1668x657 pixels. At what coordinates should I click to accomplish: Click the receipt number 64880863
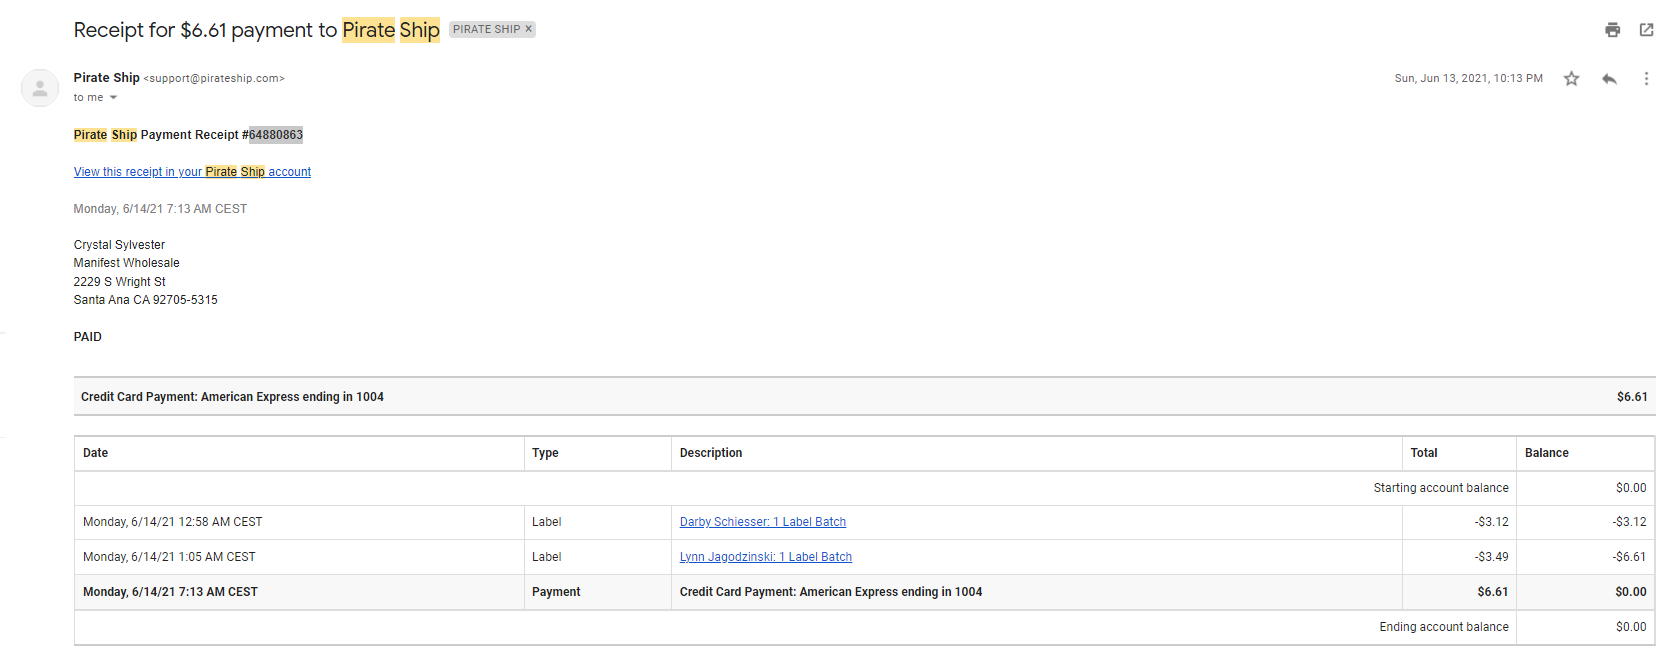click(276, 135)
